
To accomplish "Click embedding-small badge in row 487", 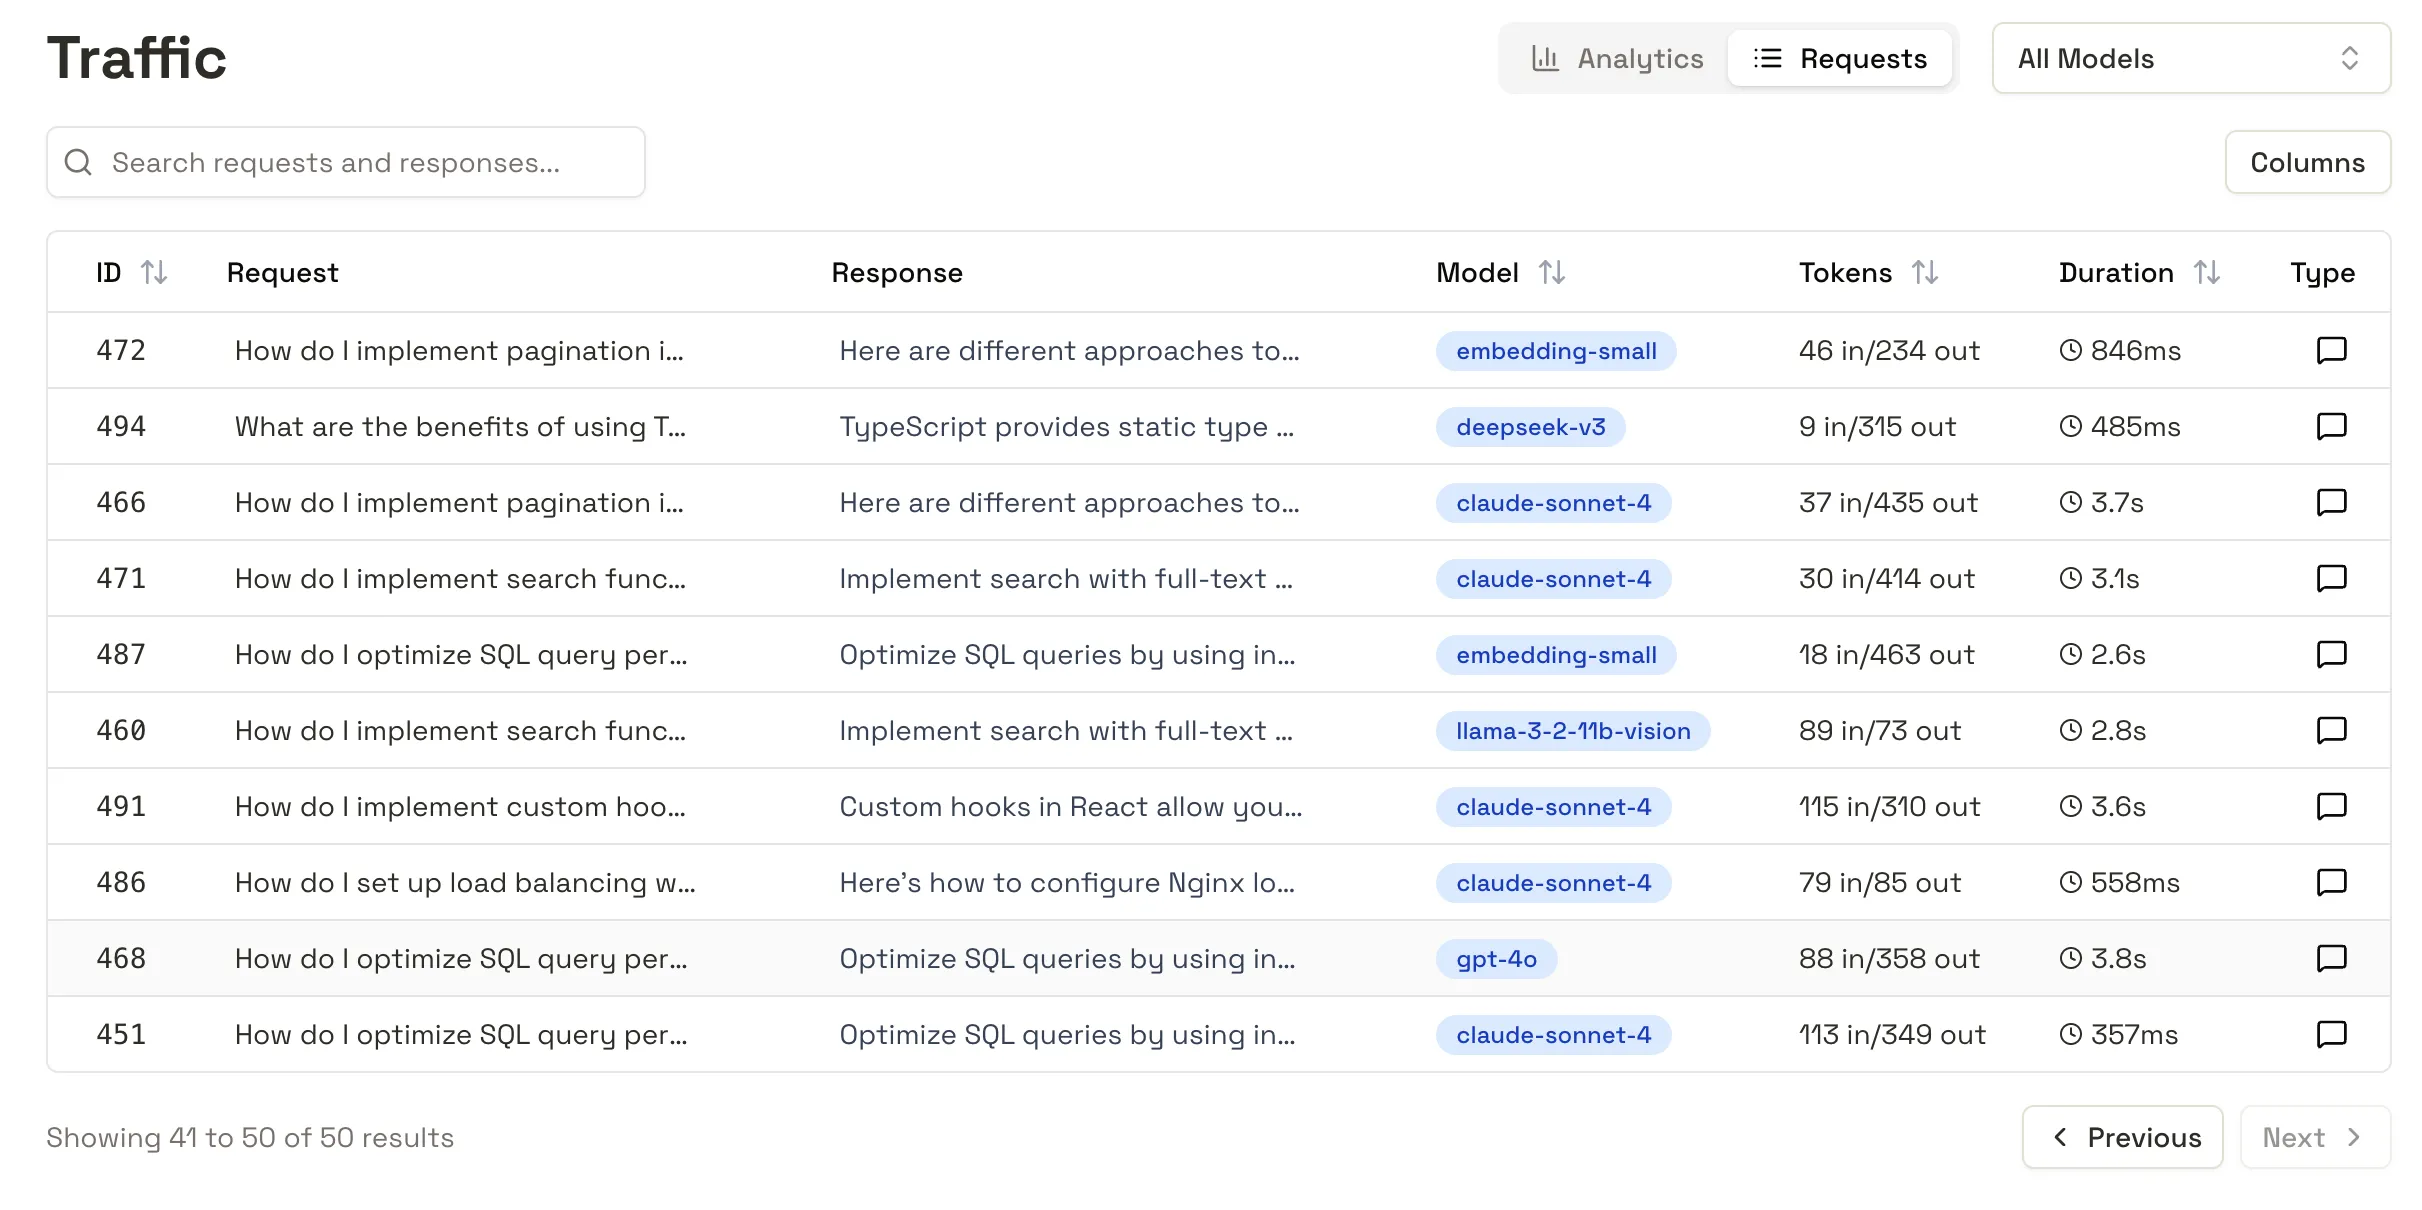I will [x=1556, y=655].
